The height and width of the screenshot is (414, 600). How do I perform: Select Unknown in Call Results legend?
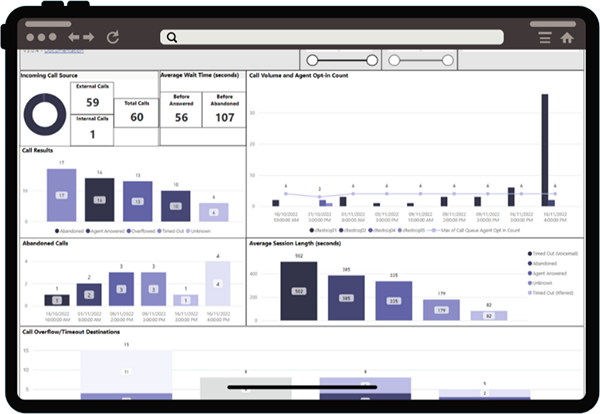pyautogui.click(x=198, y=231)
